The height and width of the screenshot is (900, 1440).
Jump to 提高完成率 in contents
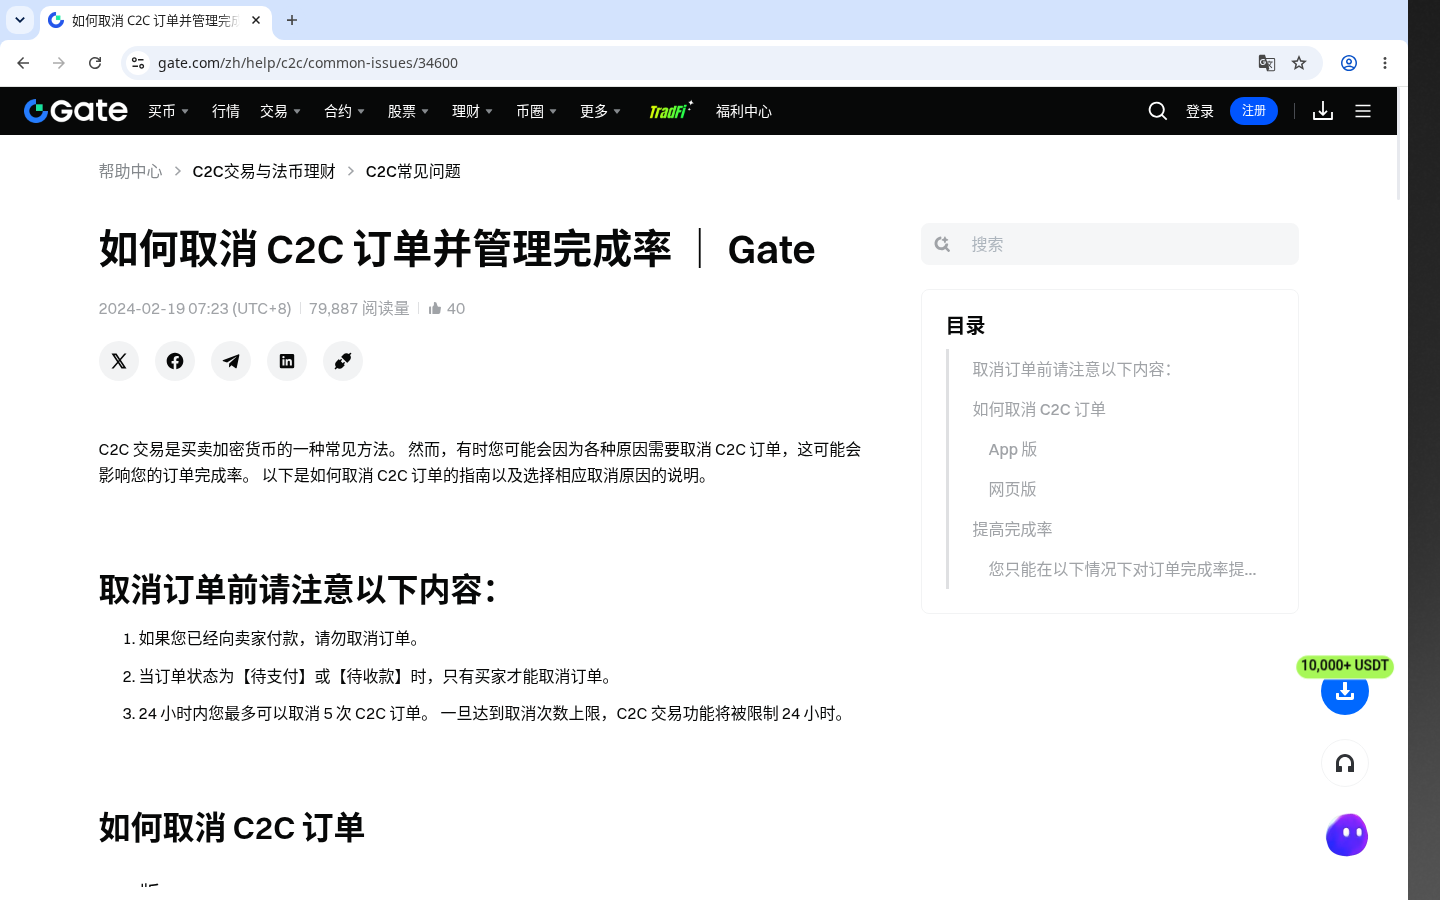(x=1012, y=529)
